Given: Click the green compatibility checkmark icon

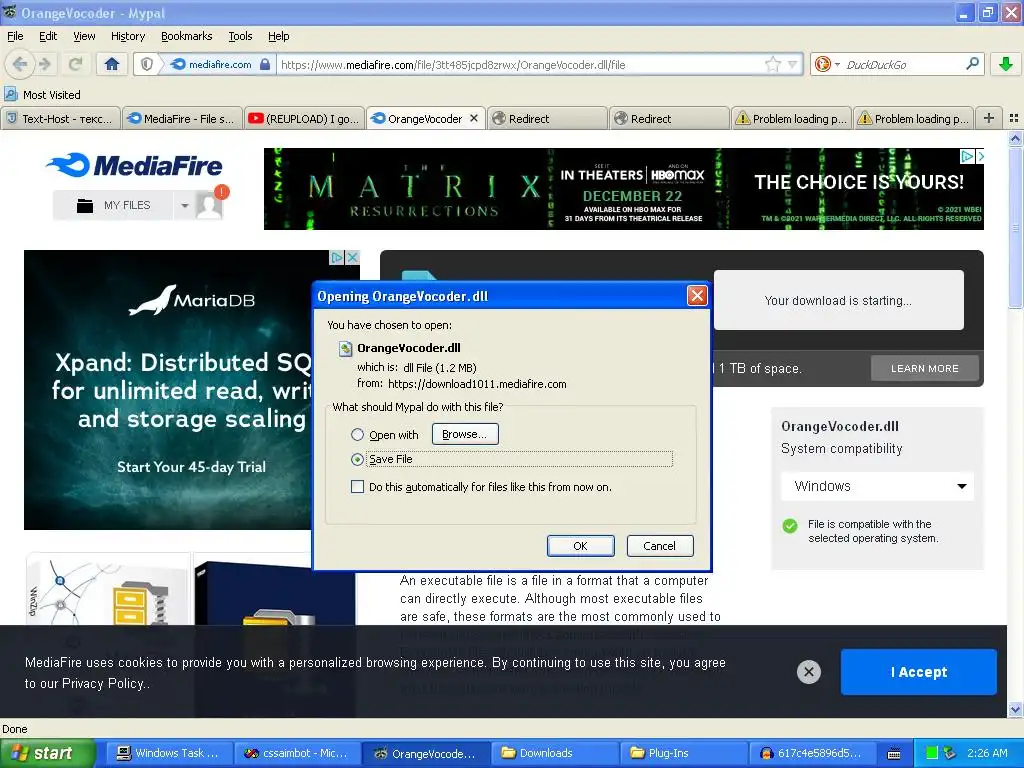Looking at the screenshot, I should 790,526.
